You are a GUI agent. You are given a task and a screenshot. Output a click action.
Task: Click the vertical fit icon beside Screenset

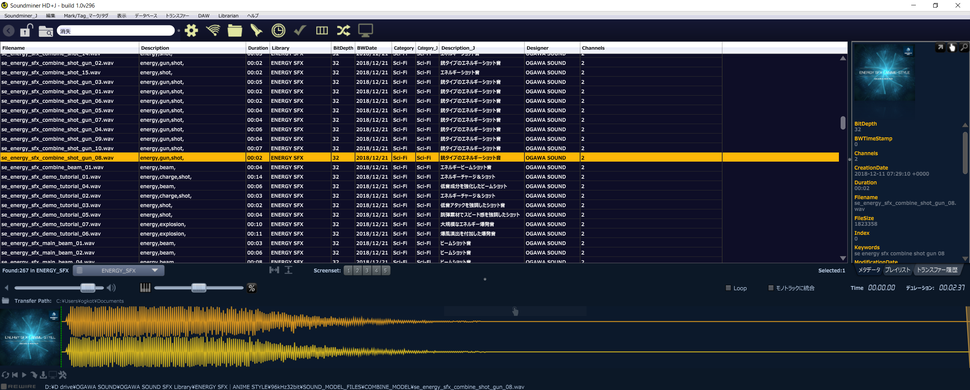[289, 271]
